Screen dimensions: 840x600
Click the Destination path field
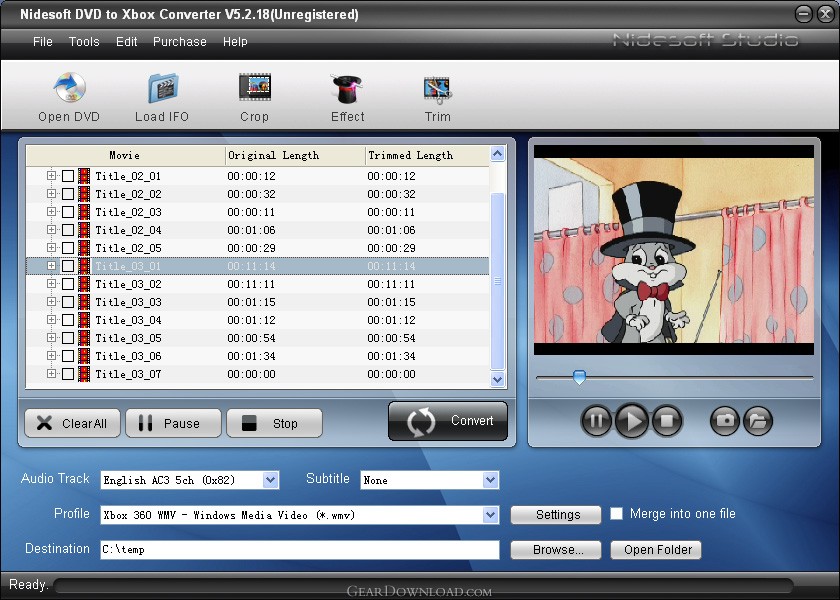click(299, 550)
